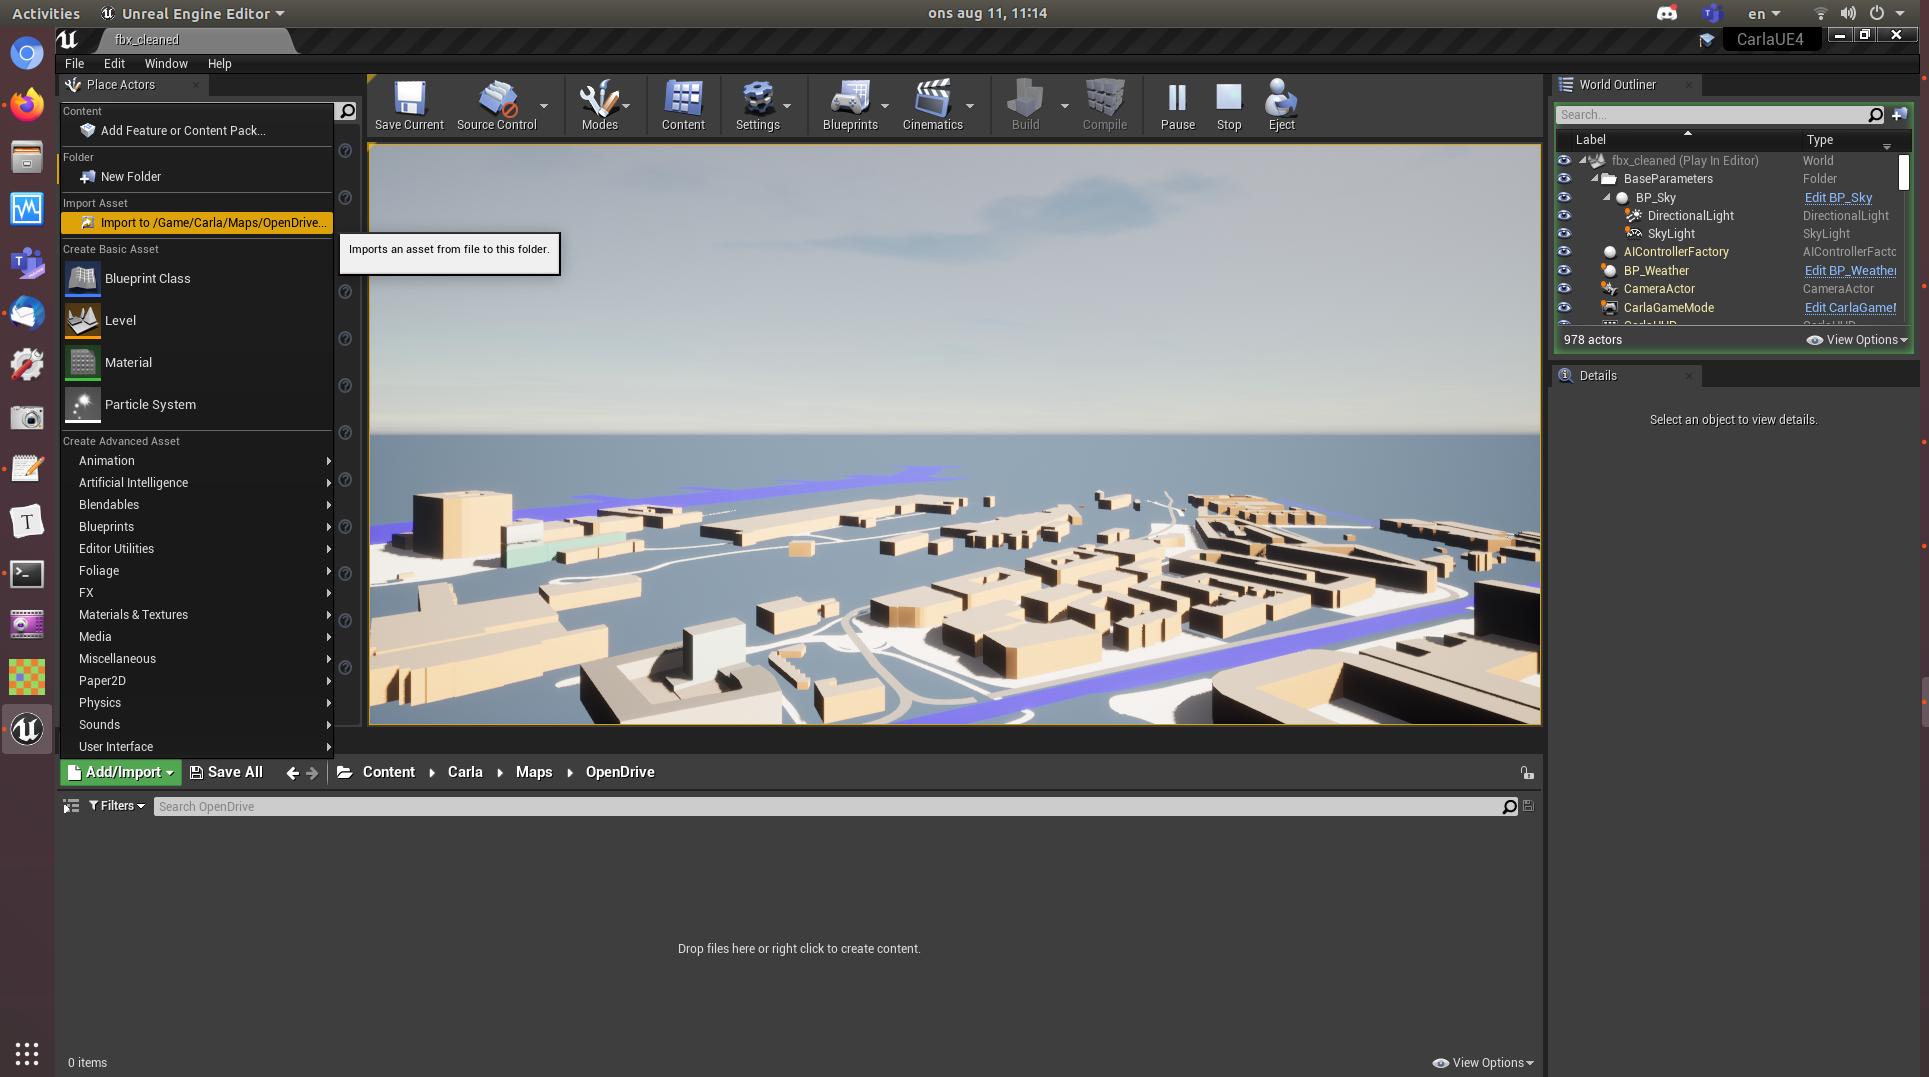This screenshot has height=1077, width=1929.
Task: Collapse the BaseParameters folder in World Outliner
Action: (1596, 178)
